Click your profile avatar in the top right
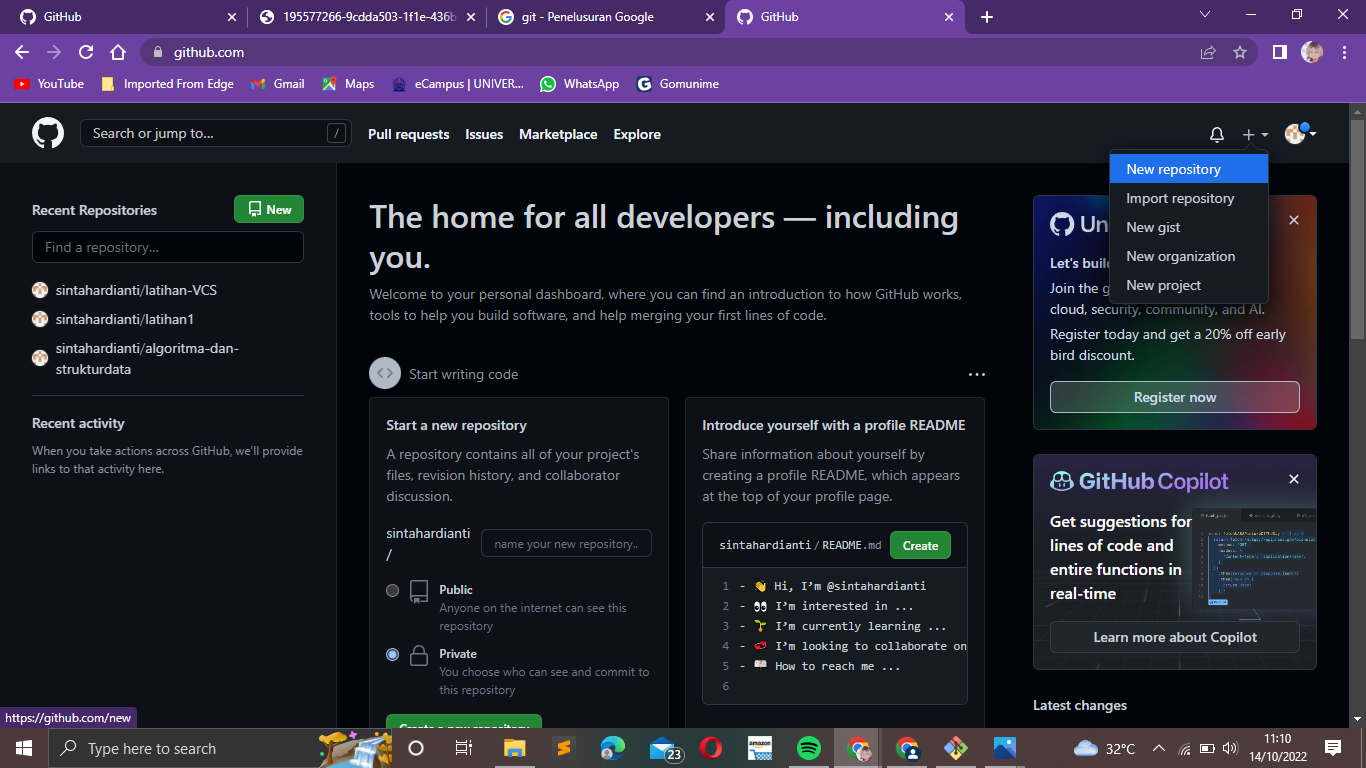Image resolution: width=1366 pixels, height=768 pixels. pyautogui.click(x=1294, y=133)
